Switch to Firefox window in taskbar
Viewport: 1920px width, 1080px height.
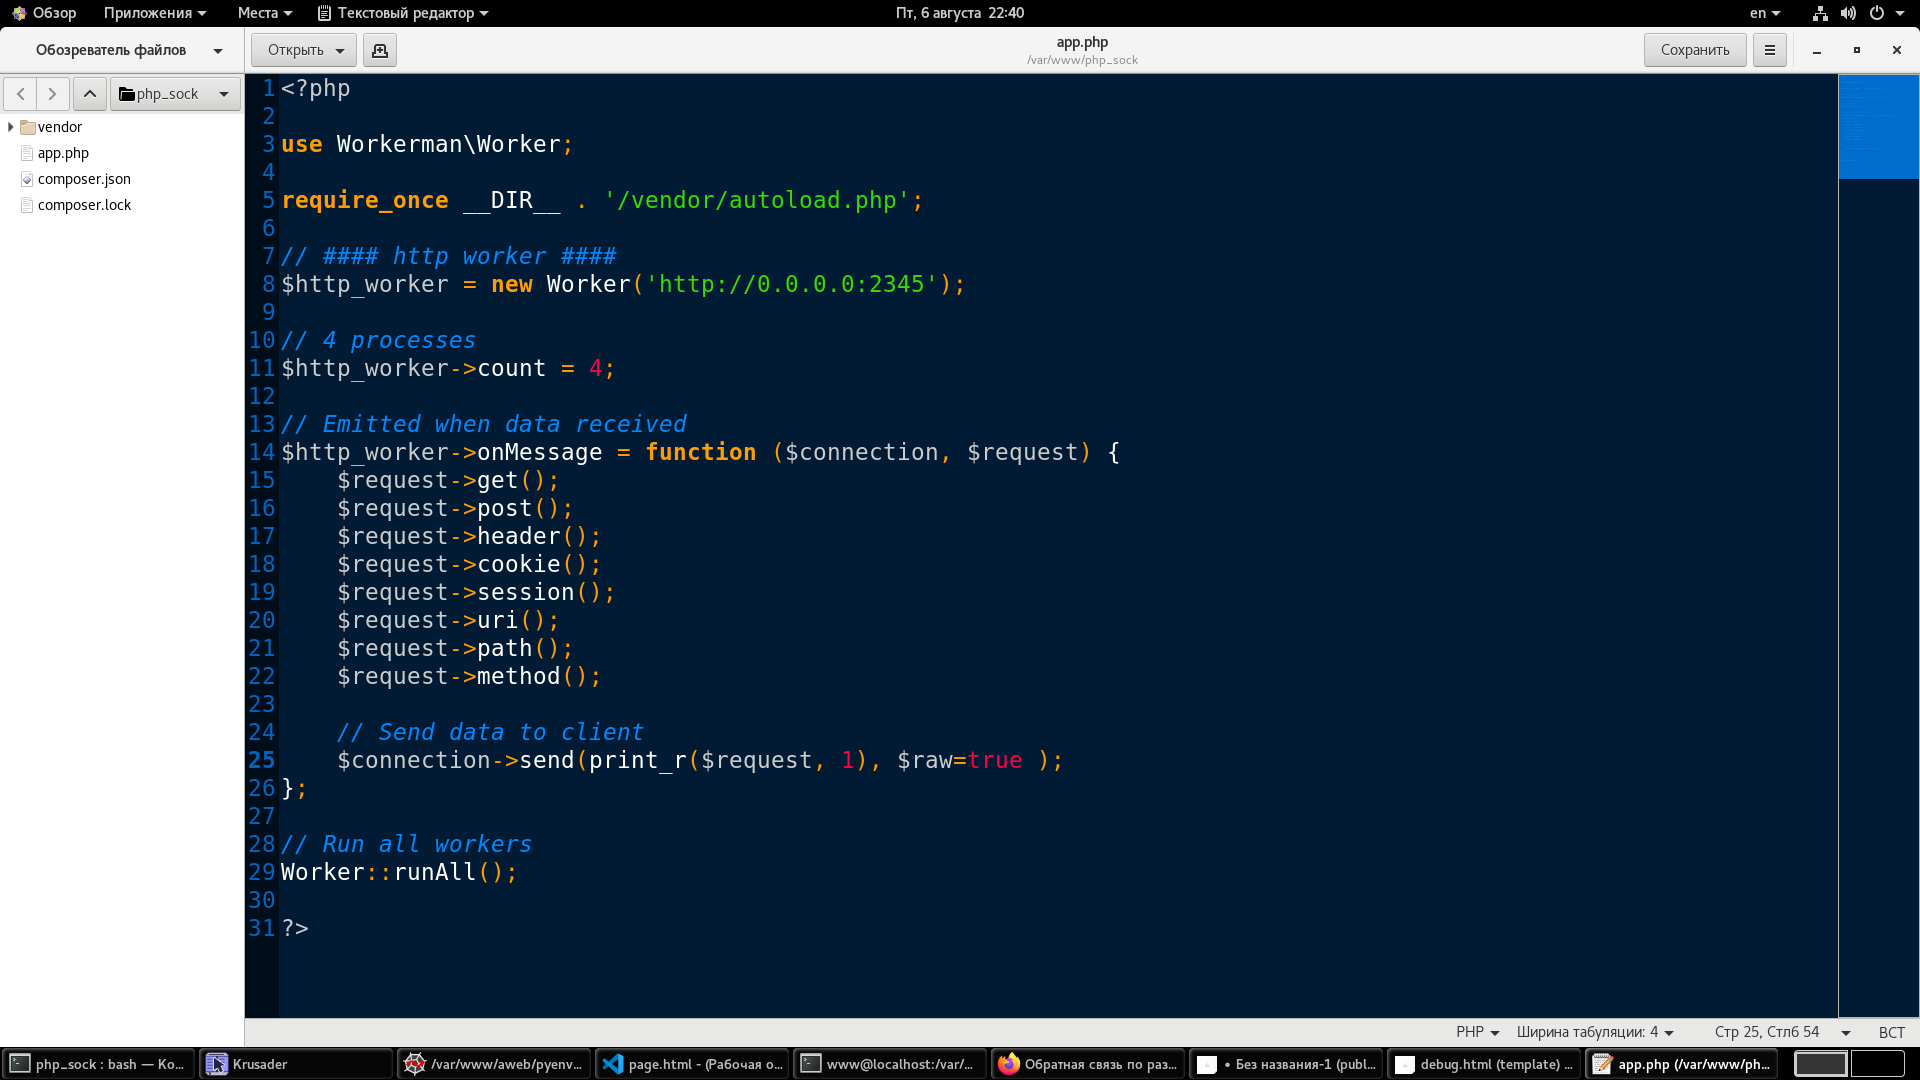click(1088, 1064)
